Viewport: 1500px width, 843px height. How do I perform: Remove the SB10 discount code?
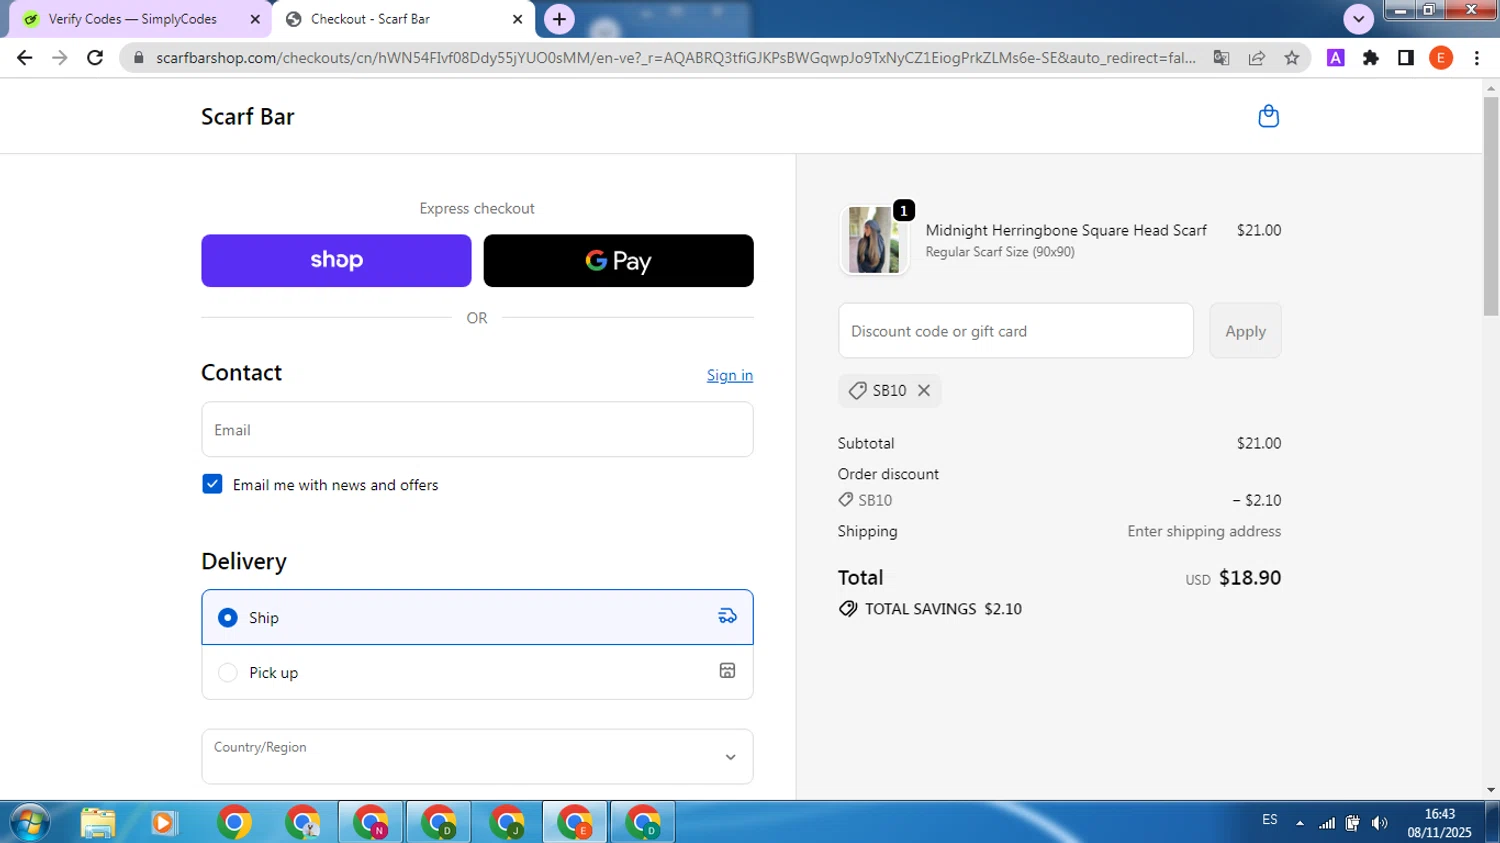pos(924,390)
